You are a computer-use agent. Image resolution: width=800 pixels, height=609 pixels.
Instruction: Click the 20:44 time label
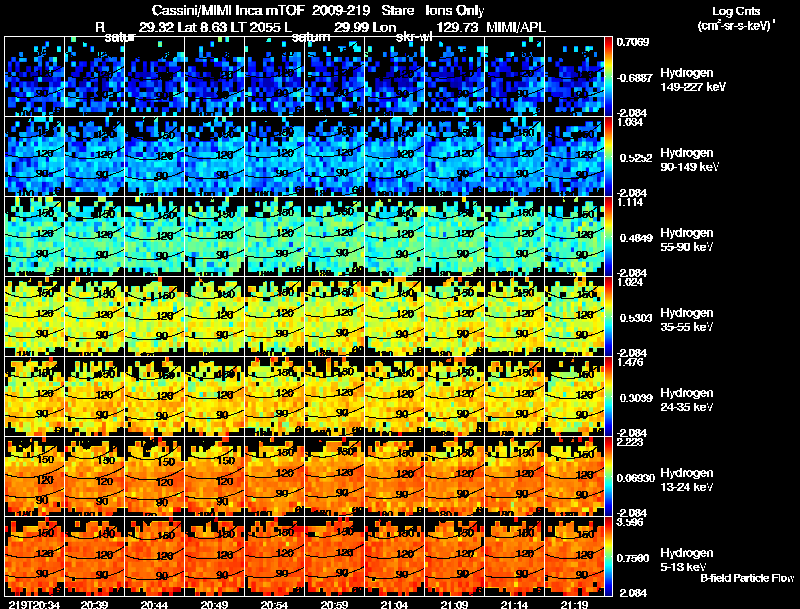154,604
